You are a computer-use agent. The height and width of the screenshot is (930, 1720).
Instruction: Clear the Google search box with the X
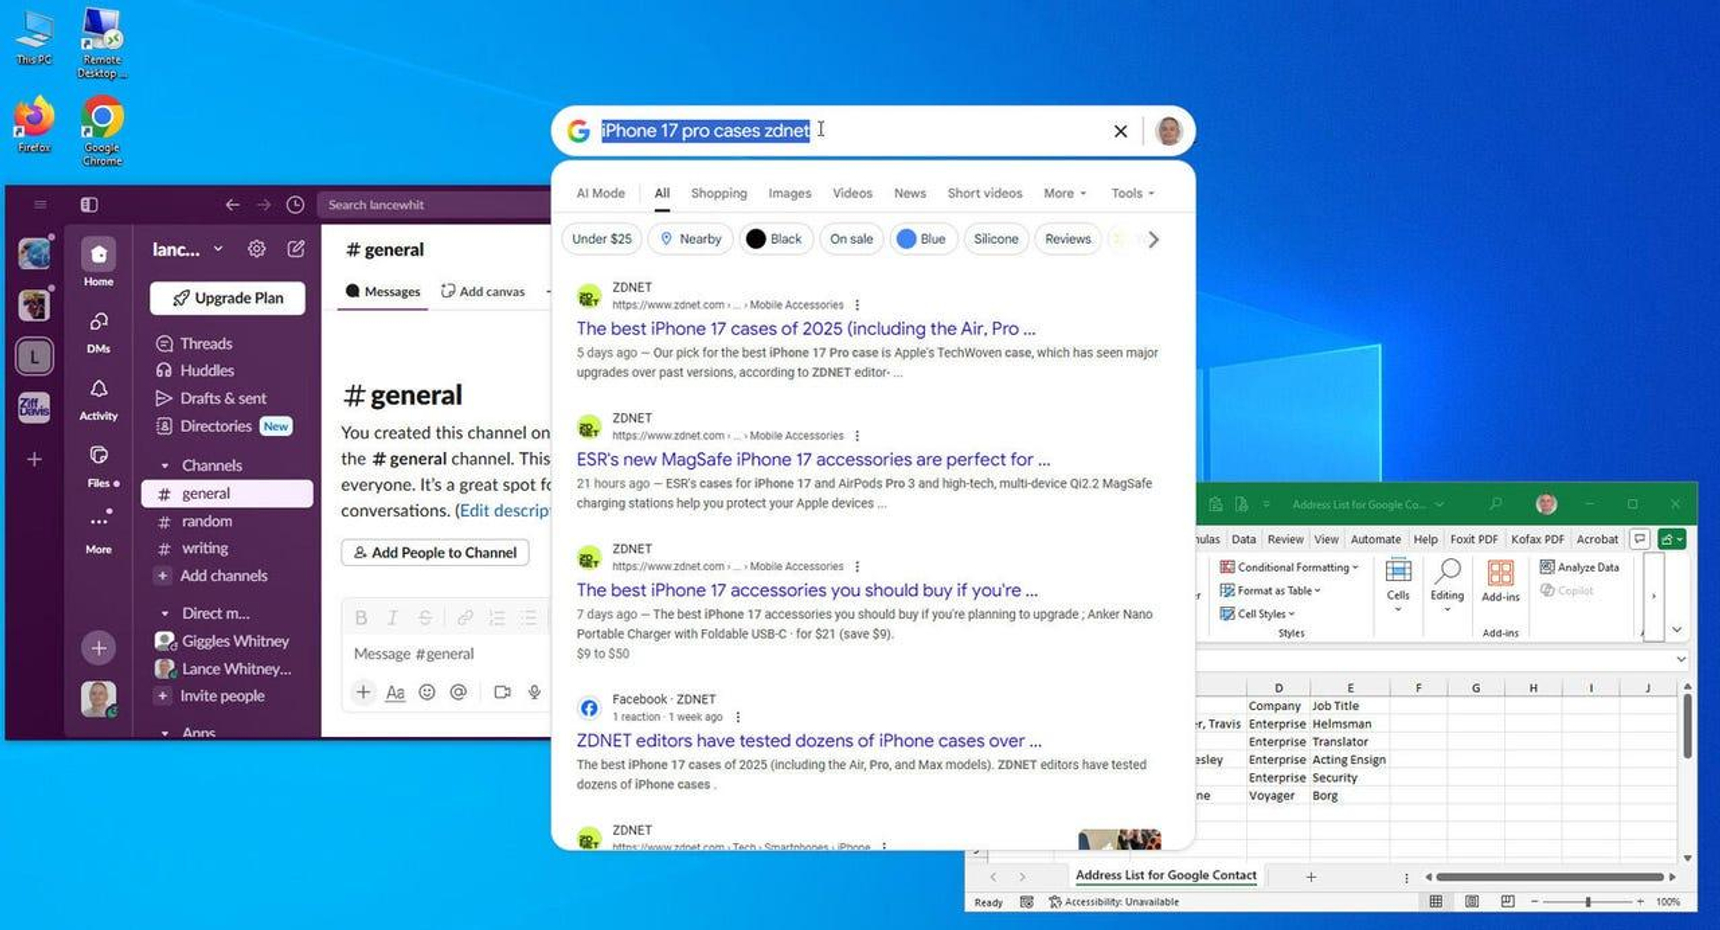[1120, 131]
